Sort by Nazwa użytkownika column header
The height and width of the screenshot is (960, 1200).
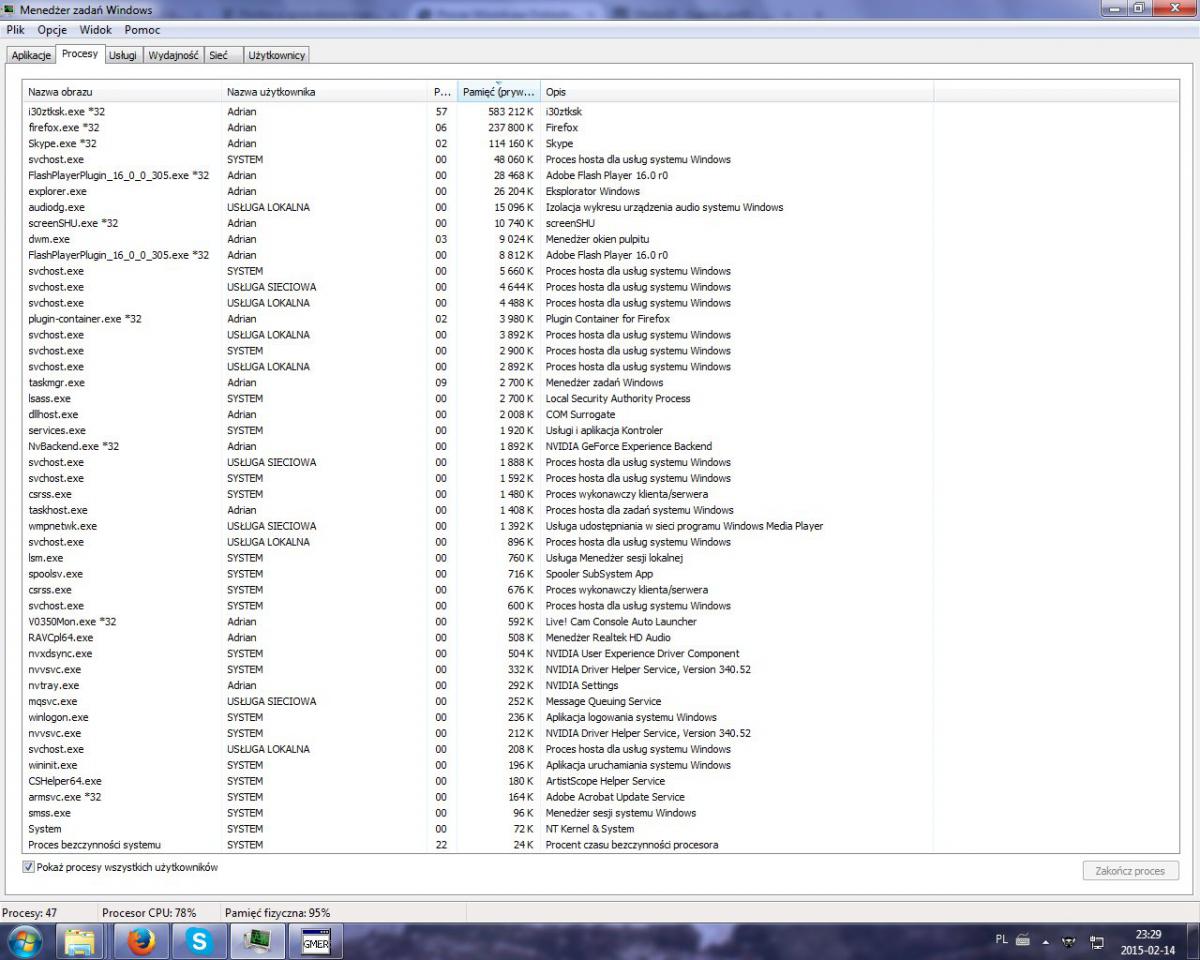pos(325,92)
